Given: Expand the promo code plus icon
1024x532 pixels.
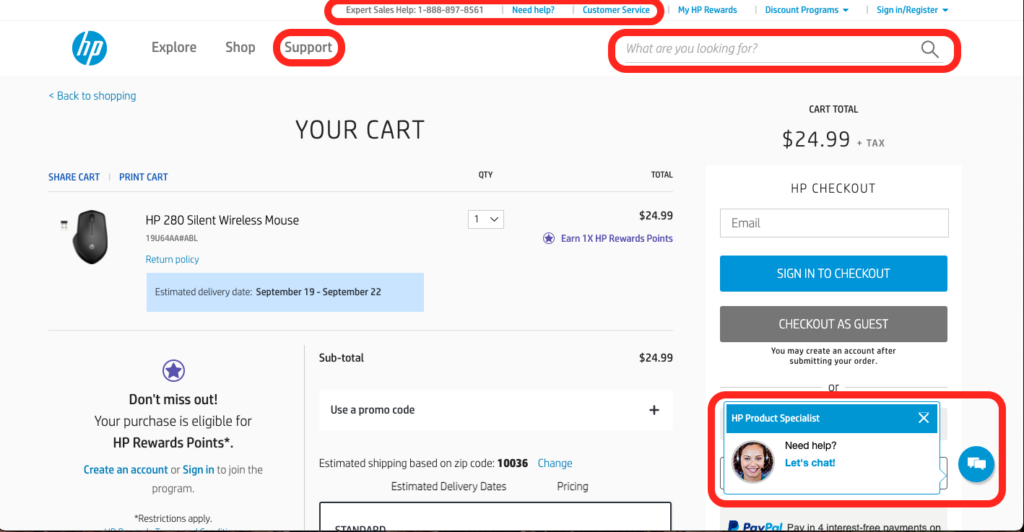Looking at the screenshot, I should click(x=654, y=410).
